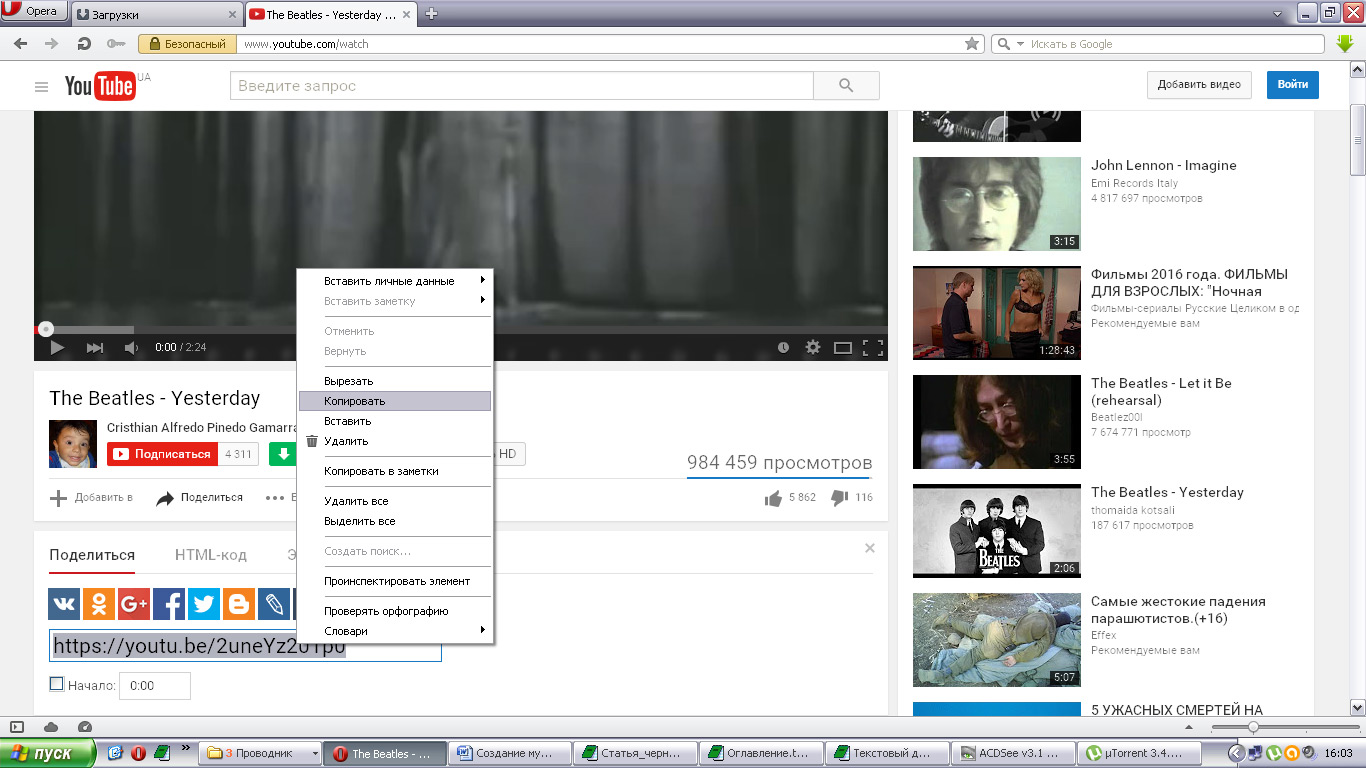Click the YouTube search input field
Screen dimensions: 1366x768
click(522, 86)
